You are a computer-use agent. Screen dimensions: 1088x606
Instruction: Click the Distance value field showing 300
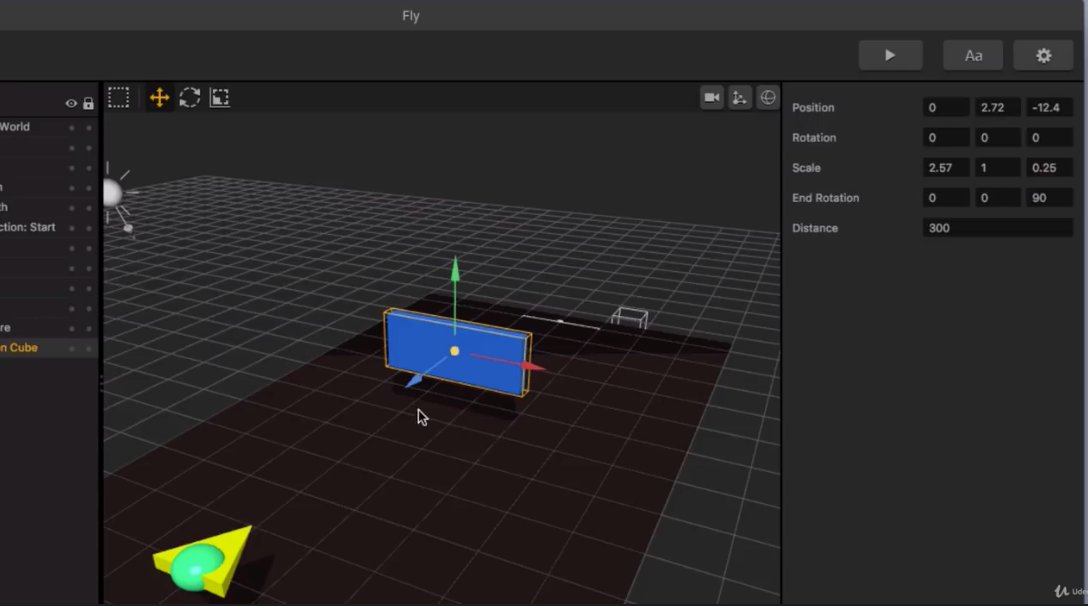tap(997, 228)
